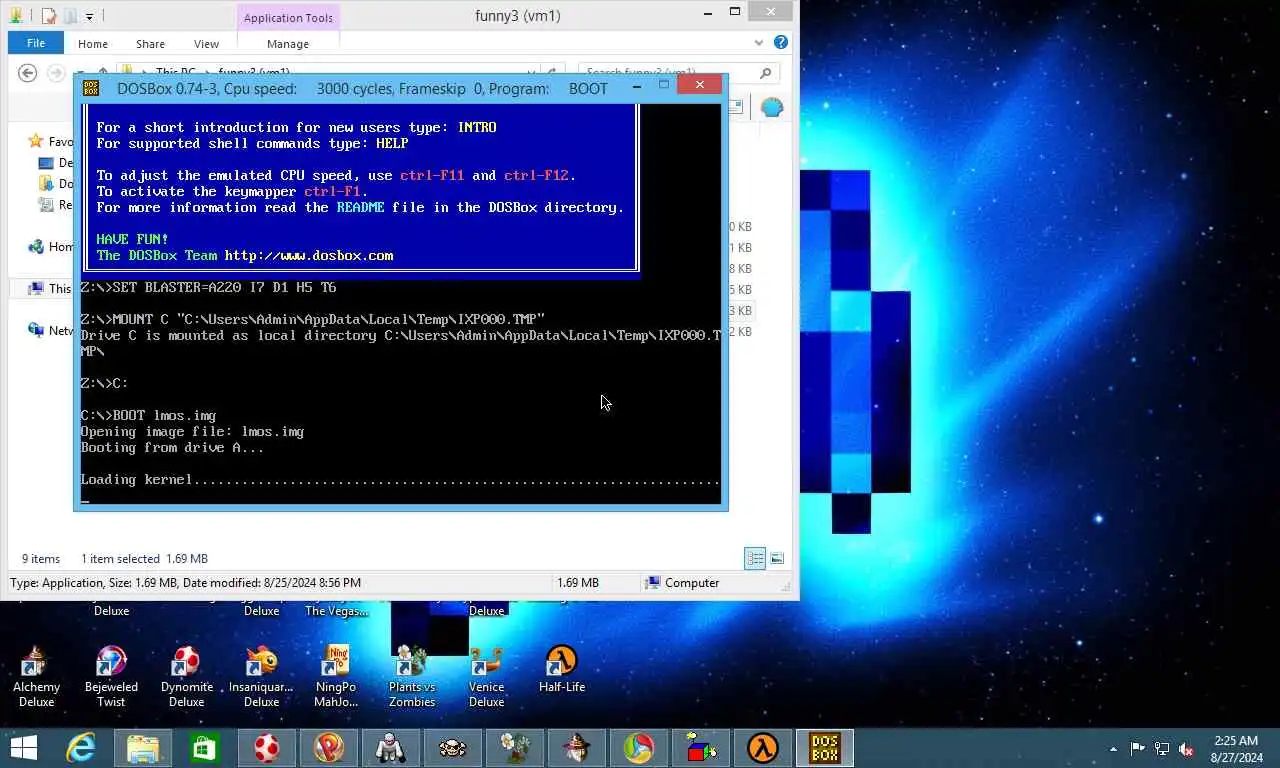Select the Favorites star in navigation pane
Screen dimensions: 1280x768
coord(36,141)
